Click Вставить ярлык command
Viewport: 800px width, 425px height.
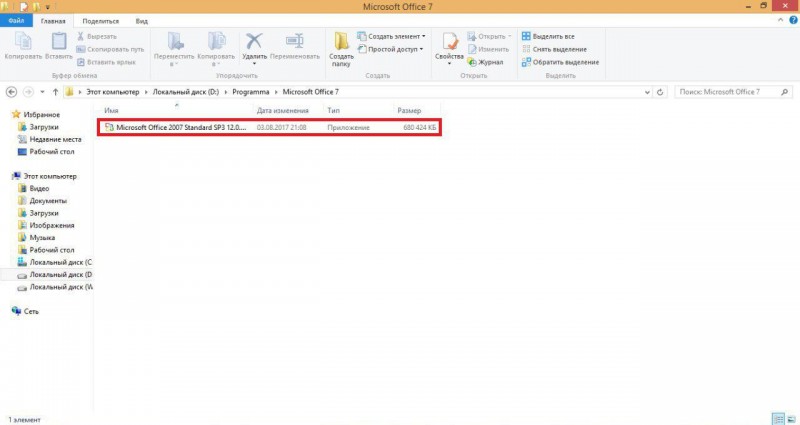(106, 62)
